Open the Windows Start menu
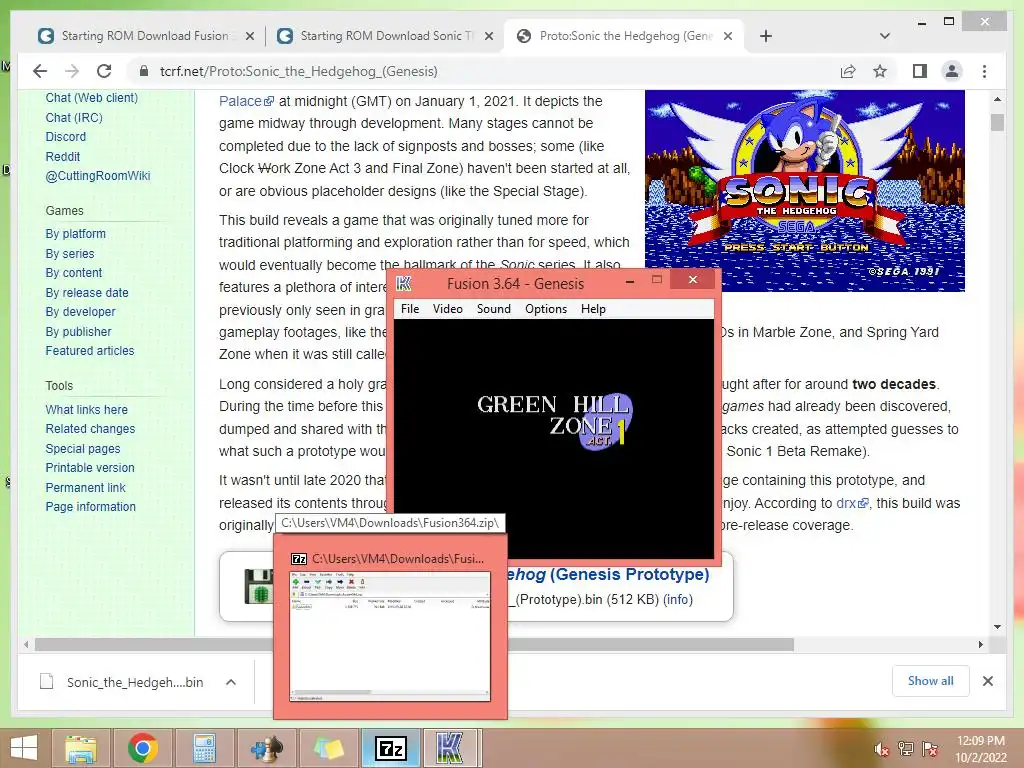1024x768 pixels. pos(24,748)
